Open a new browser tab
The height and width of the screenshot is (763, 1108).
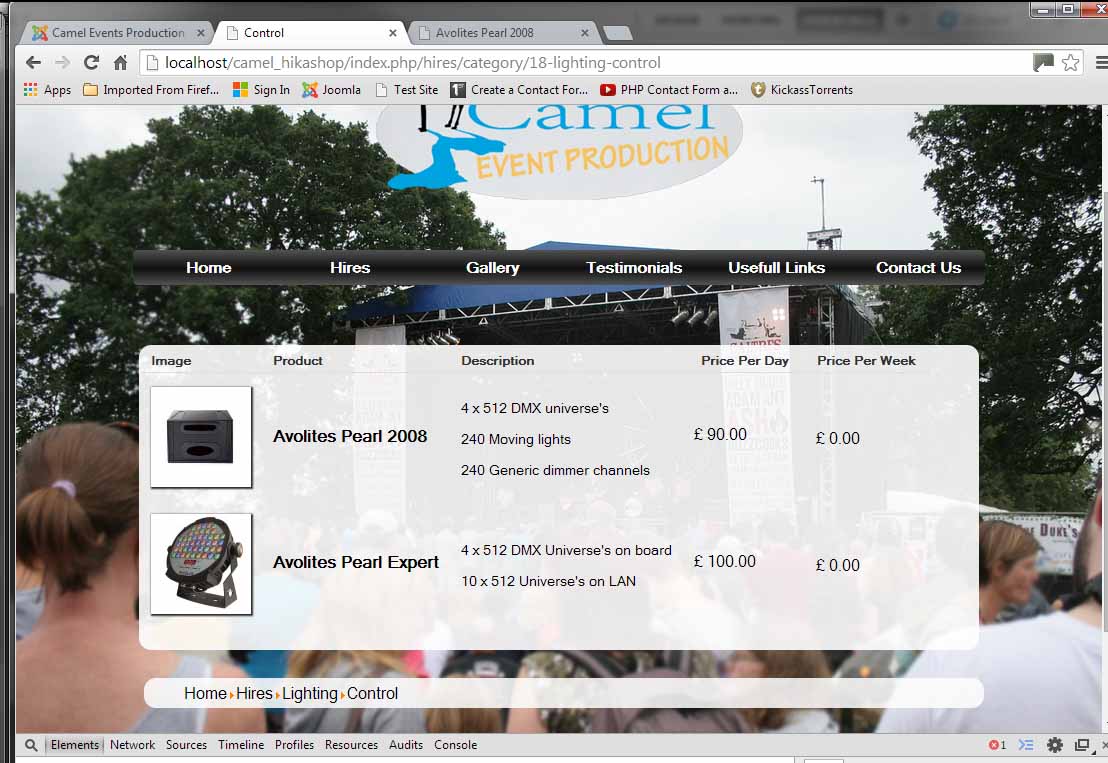[618, 33]
